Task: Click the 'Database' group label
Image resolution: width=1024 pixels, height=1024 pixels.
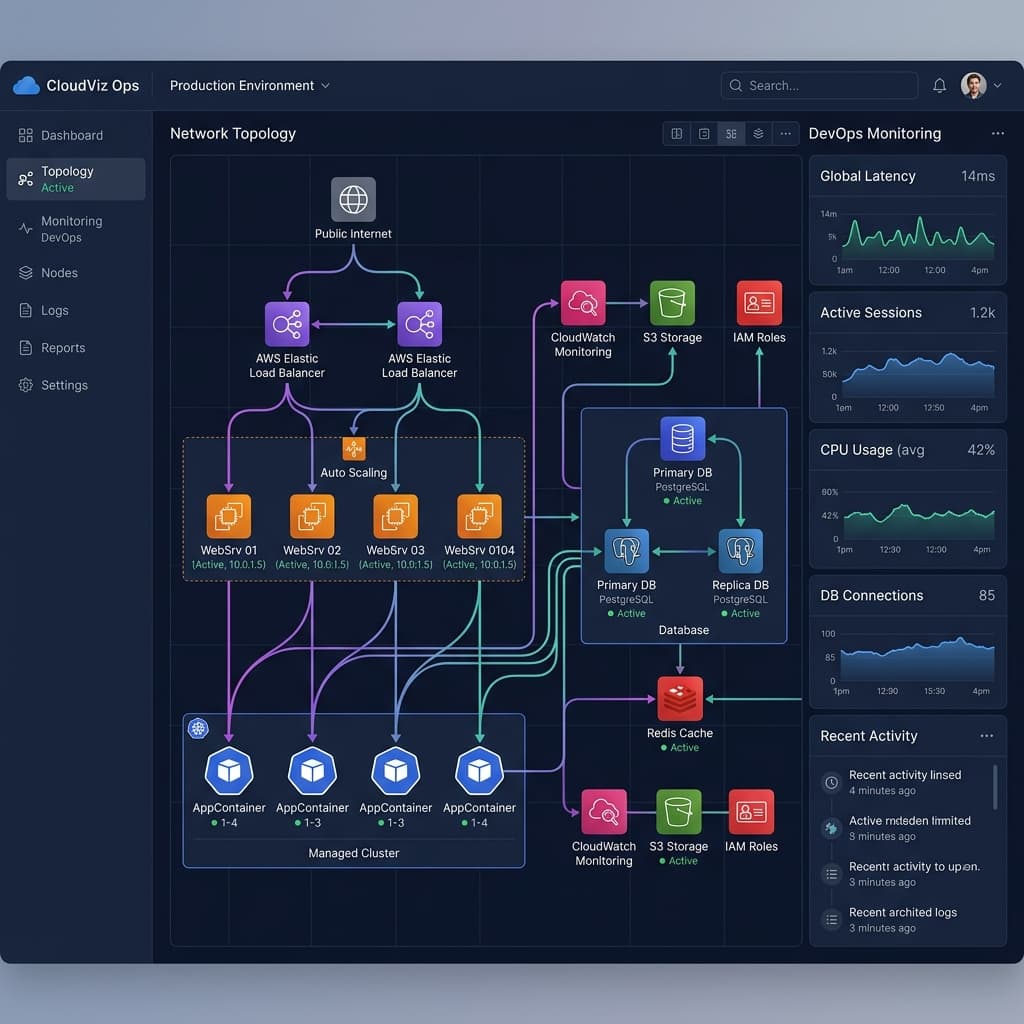Action: (683, 630)
